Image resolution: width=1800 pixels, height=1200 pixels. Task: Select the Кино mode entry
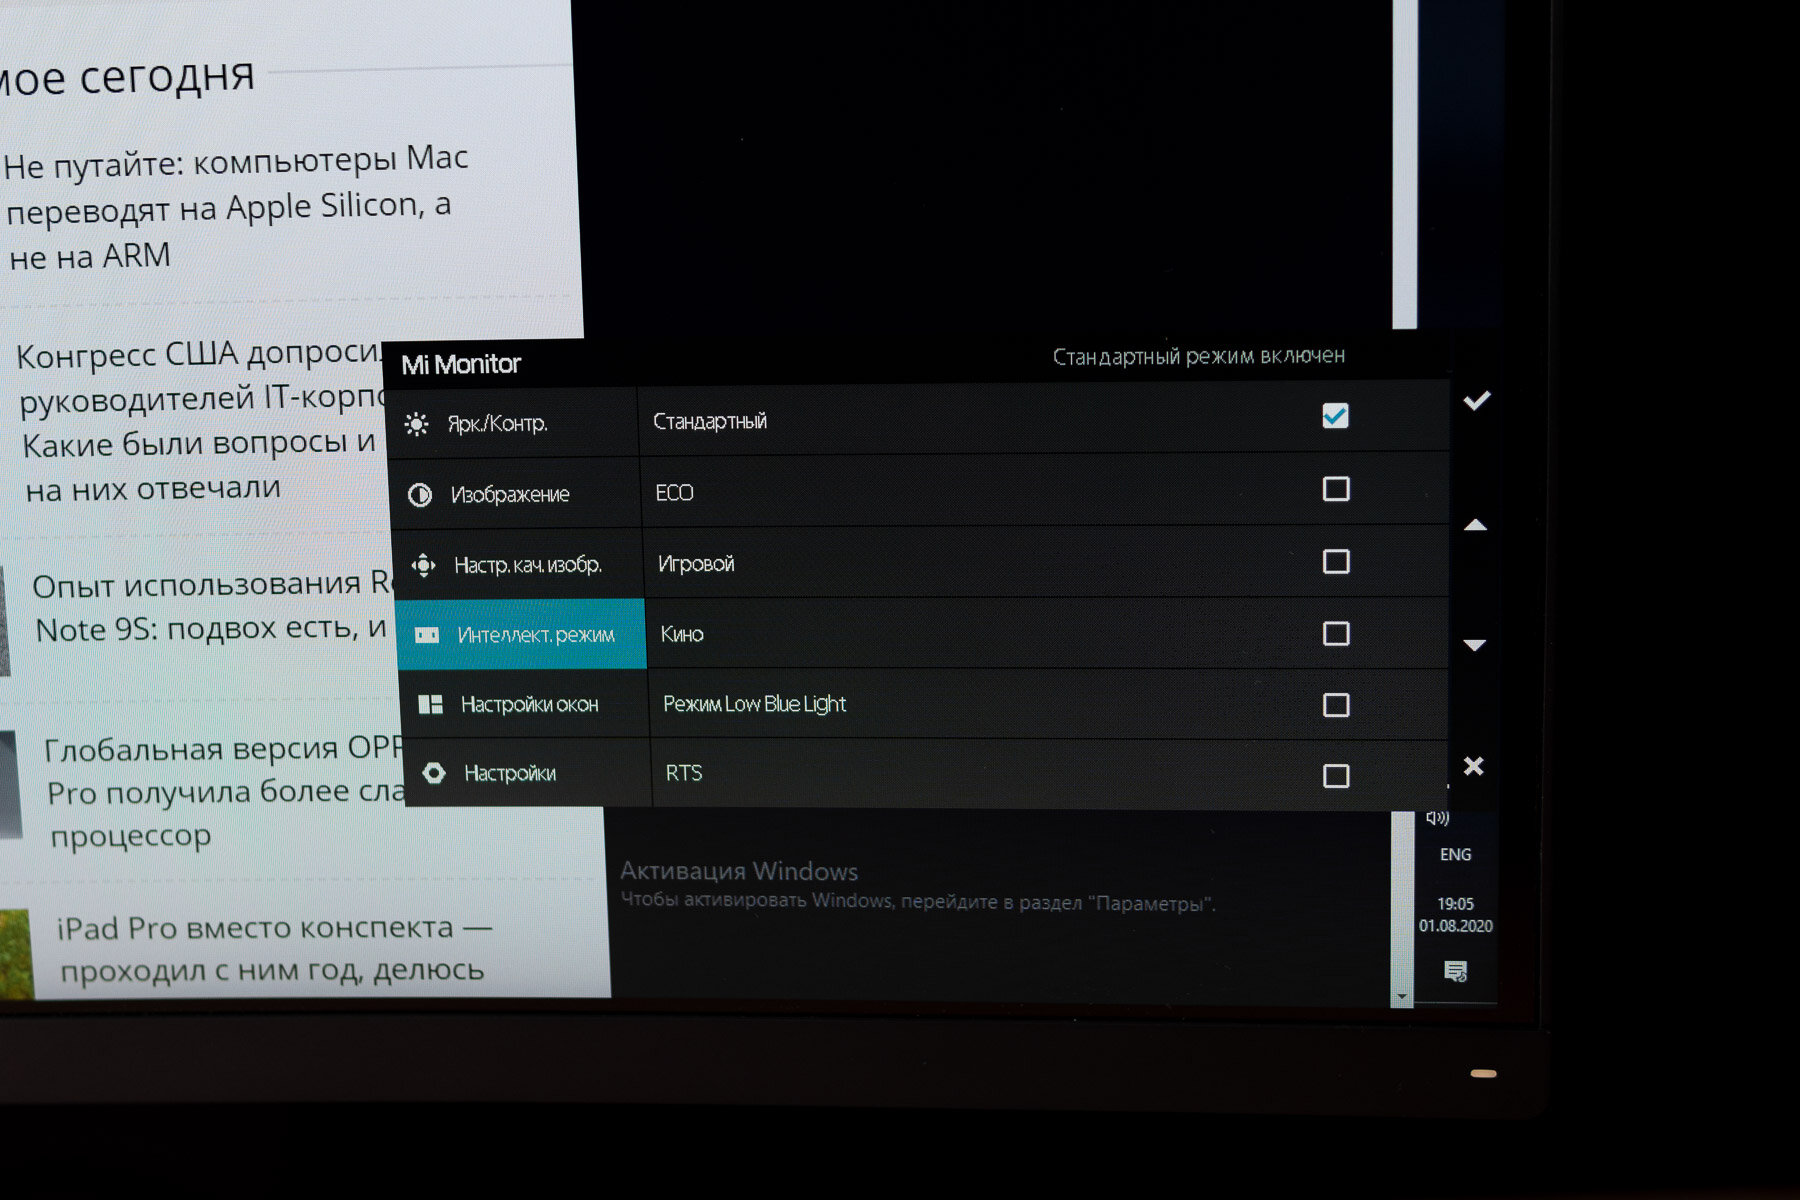tap(682, 634)
